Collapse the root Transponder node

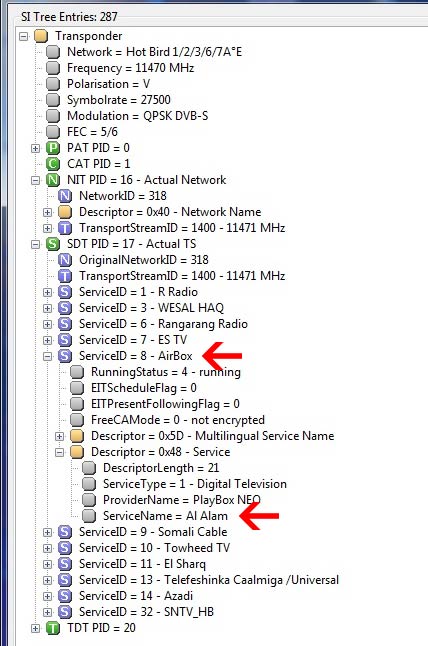pyautogui.click(x=24, y=36)
